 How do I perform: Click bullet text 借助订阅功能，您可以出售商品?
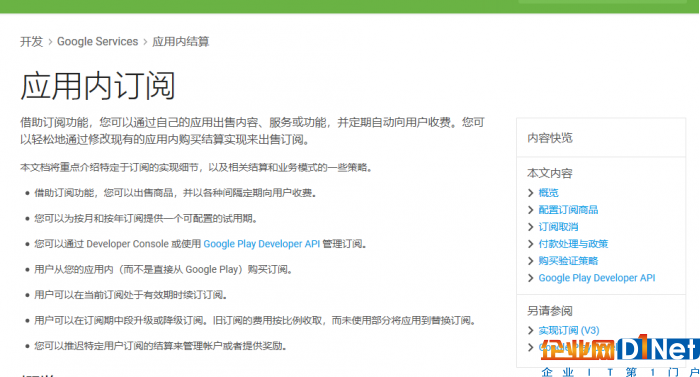(175, 193)
